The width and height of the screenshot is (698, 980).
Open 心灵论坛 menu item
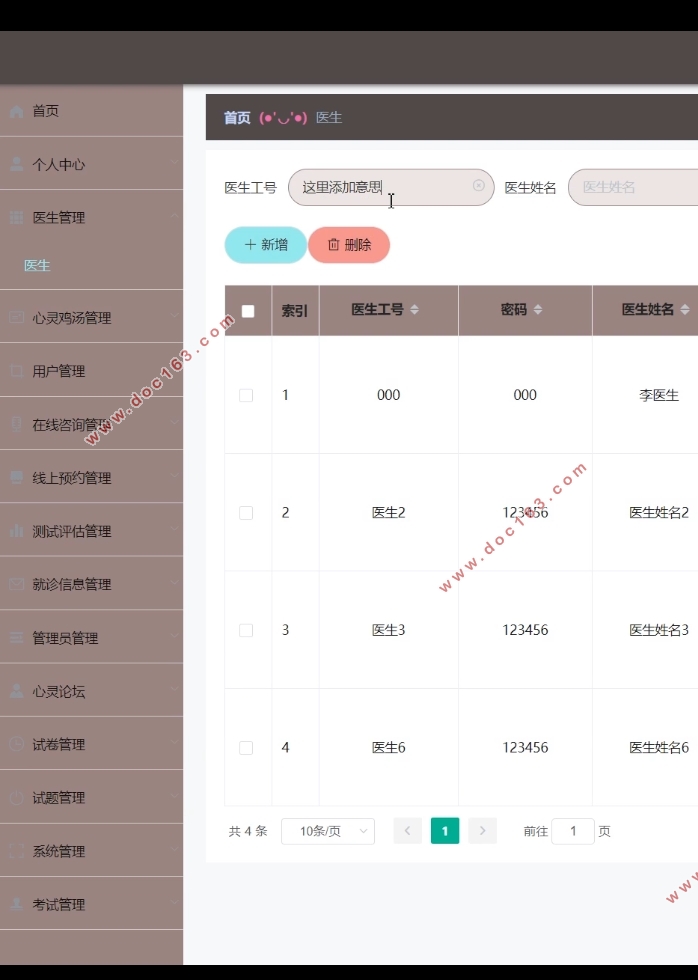pos(91,691)
